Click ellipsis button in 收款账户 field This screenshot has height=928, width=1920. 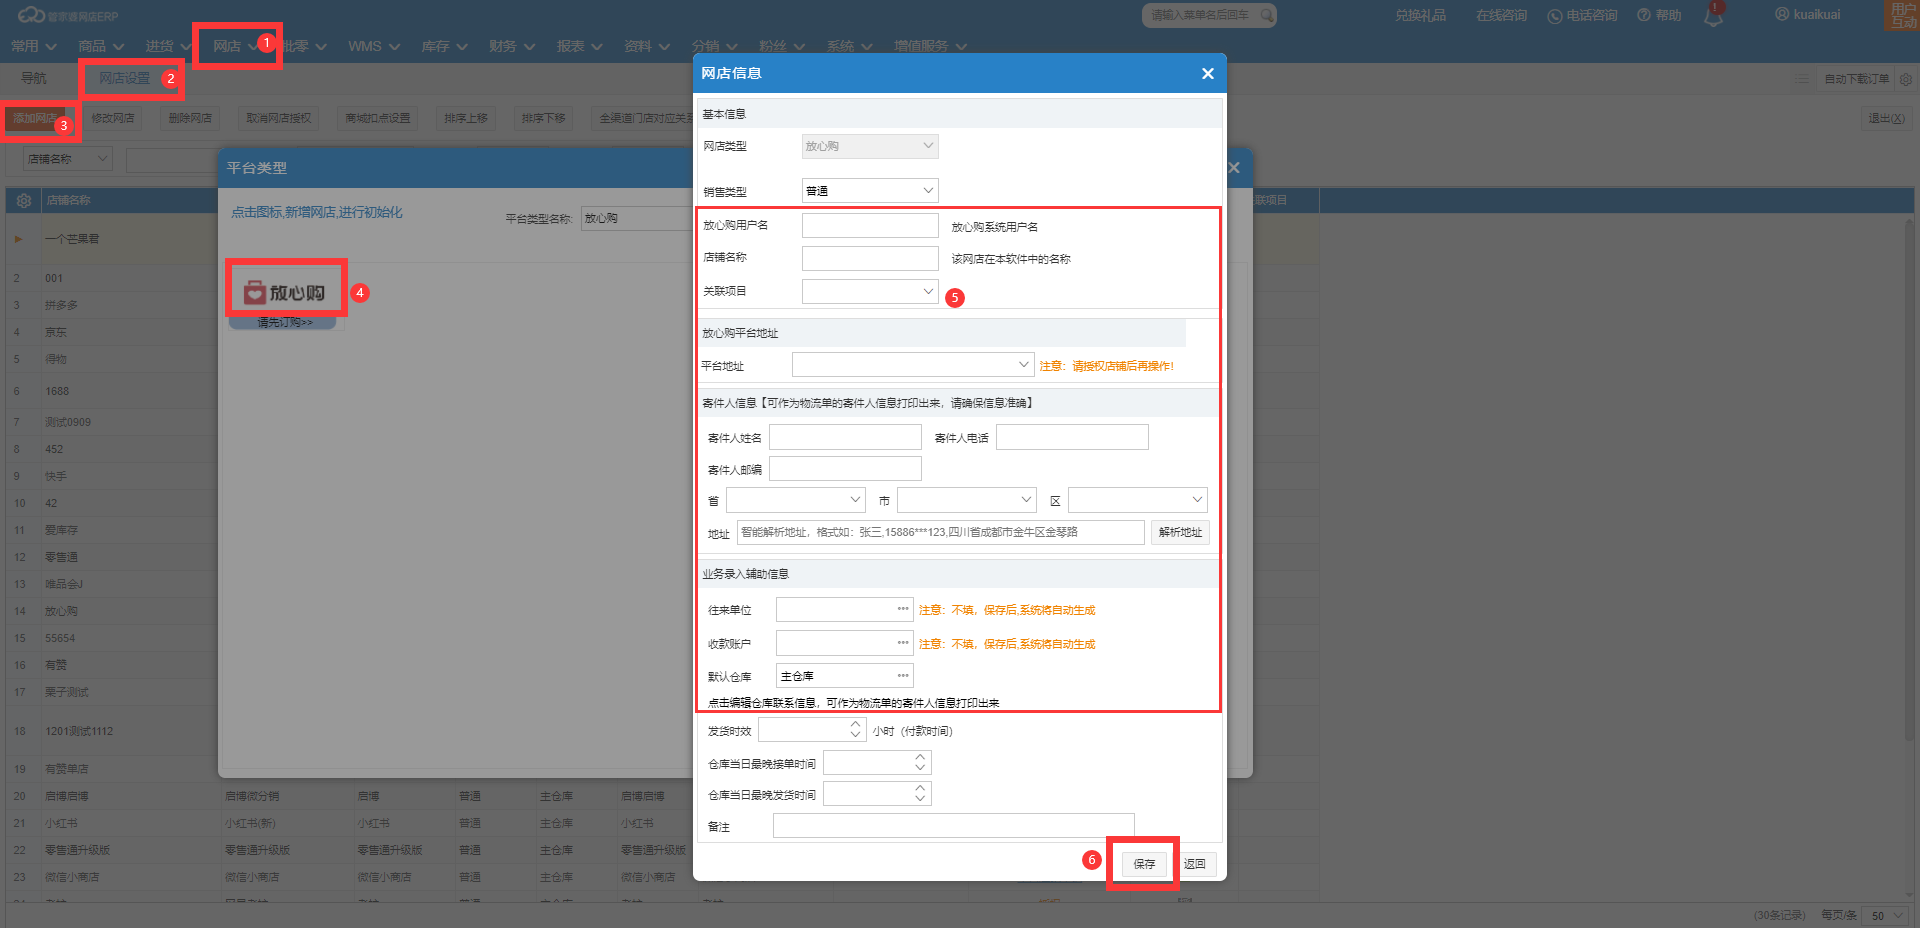(x=903, y=643)
